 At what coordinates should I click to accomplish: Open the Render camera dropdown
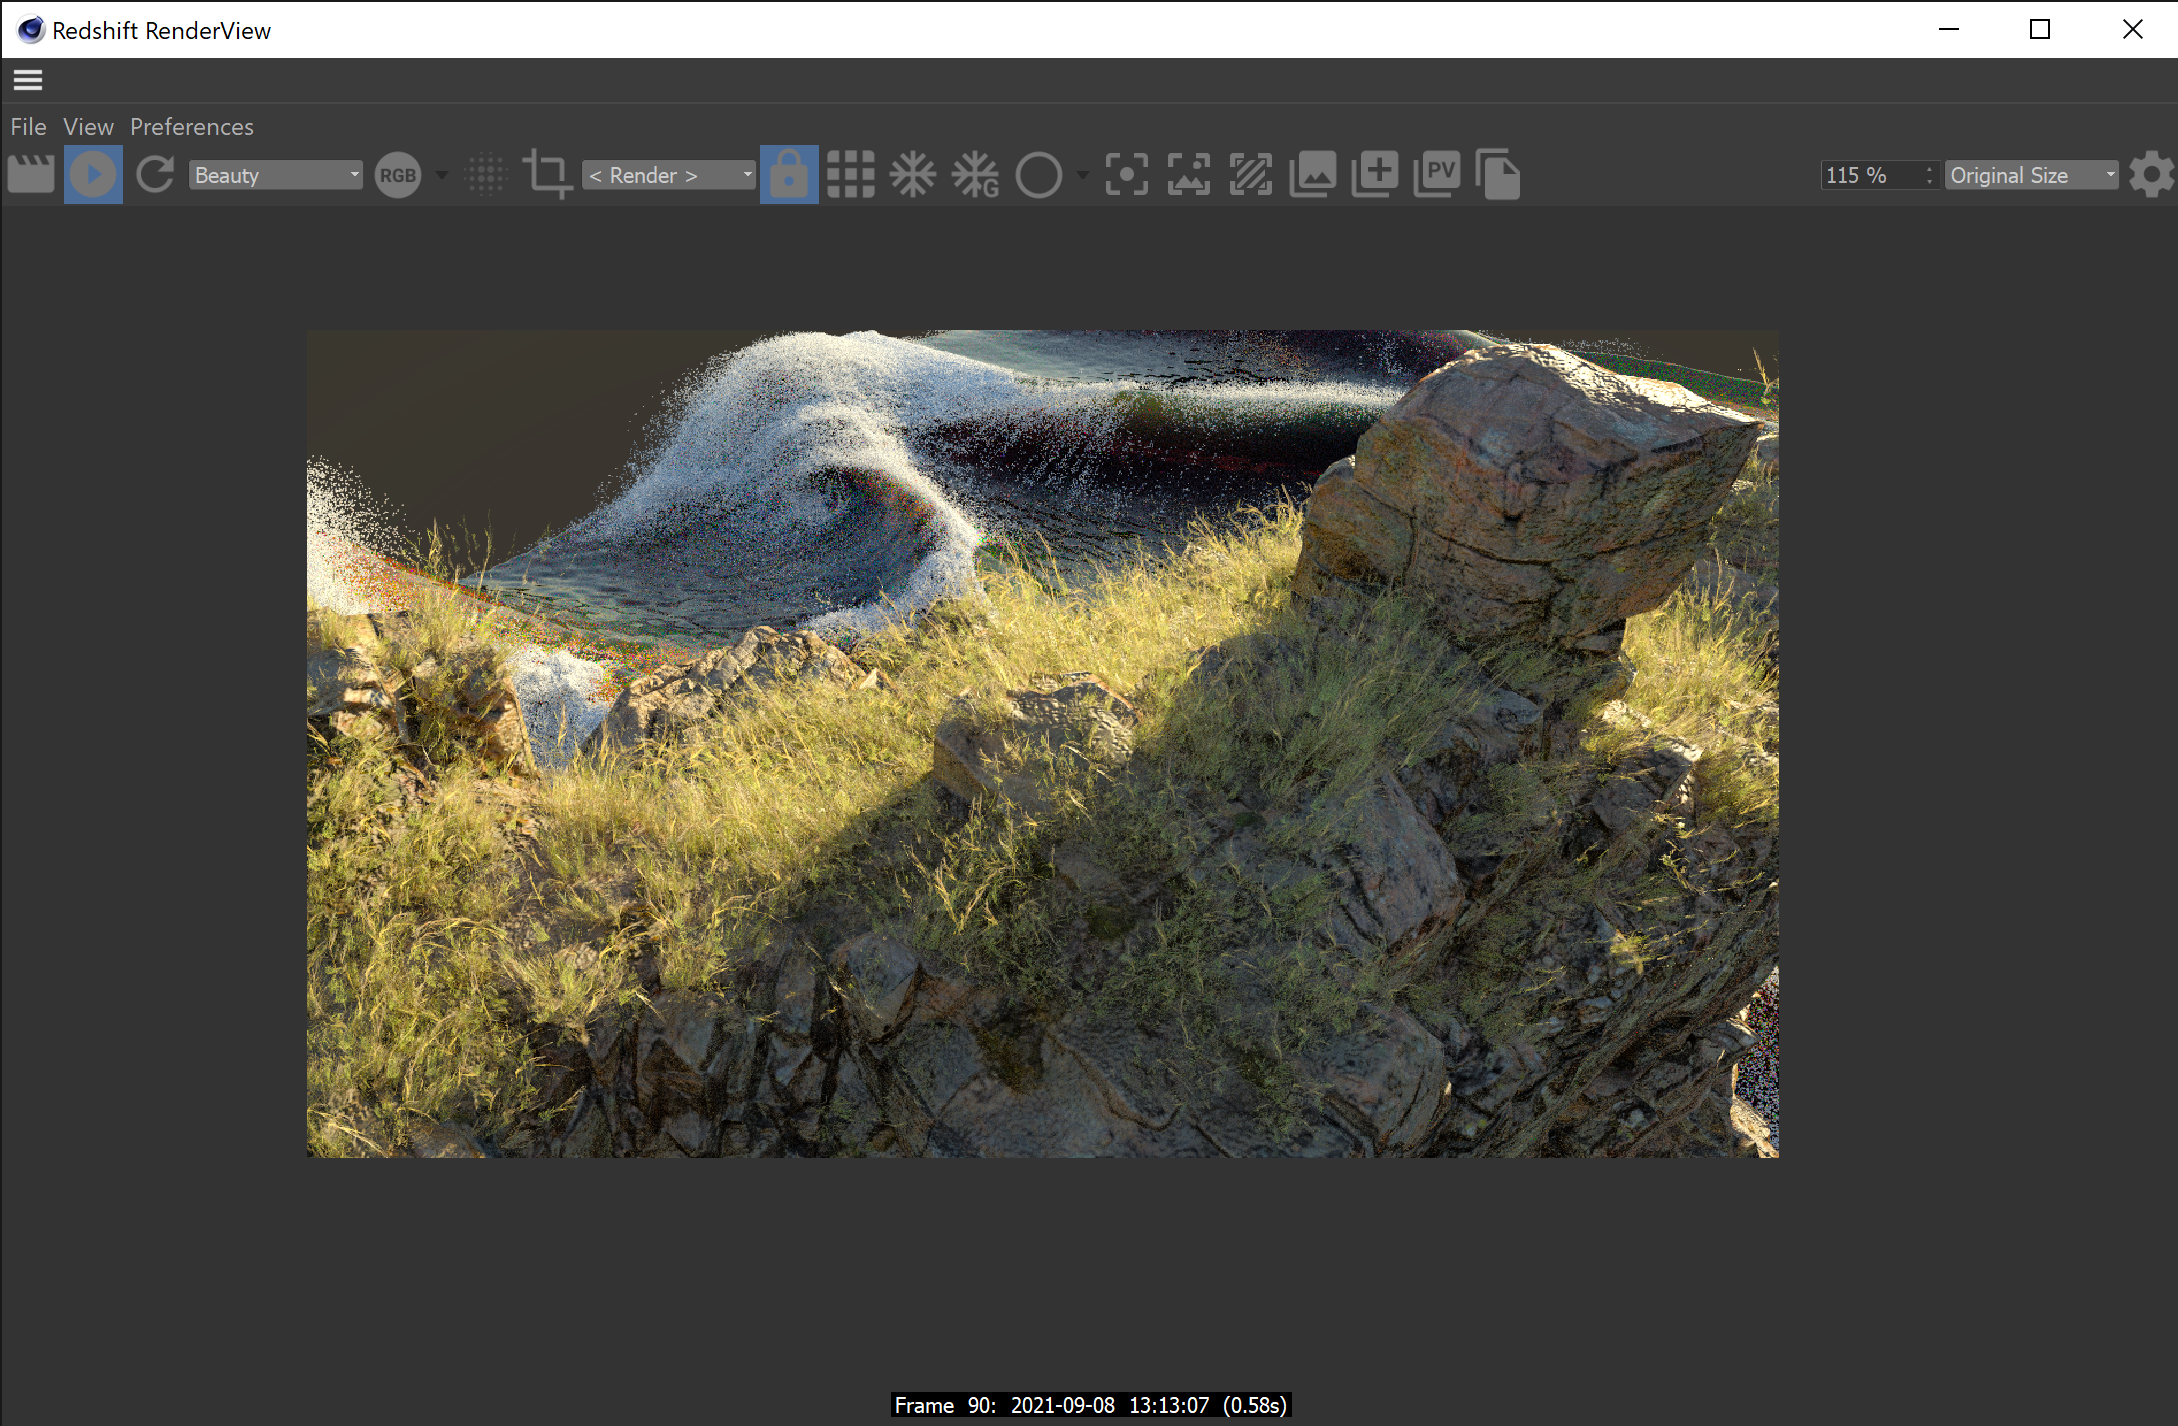point(668,175)
